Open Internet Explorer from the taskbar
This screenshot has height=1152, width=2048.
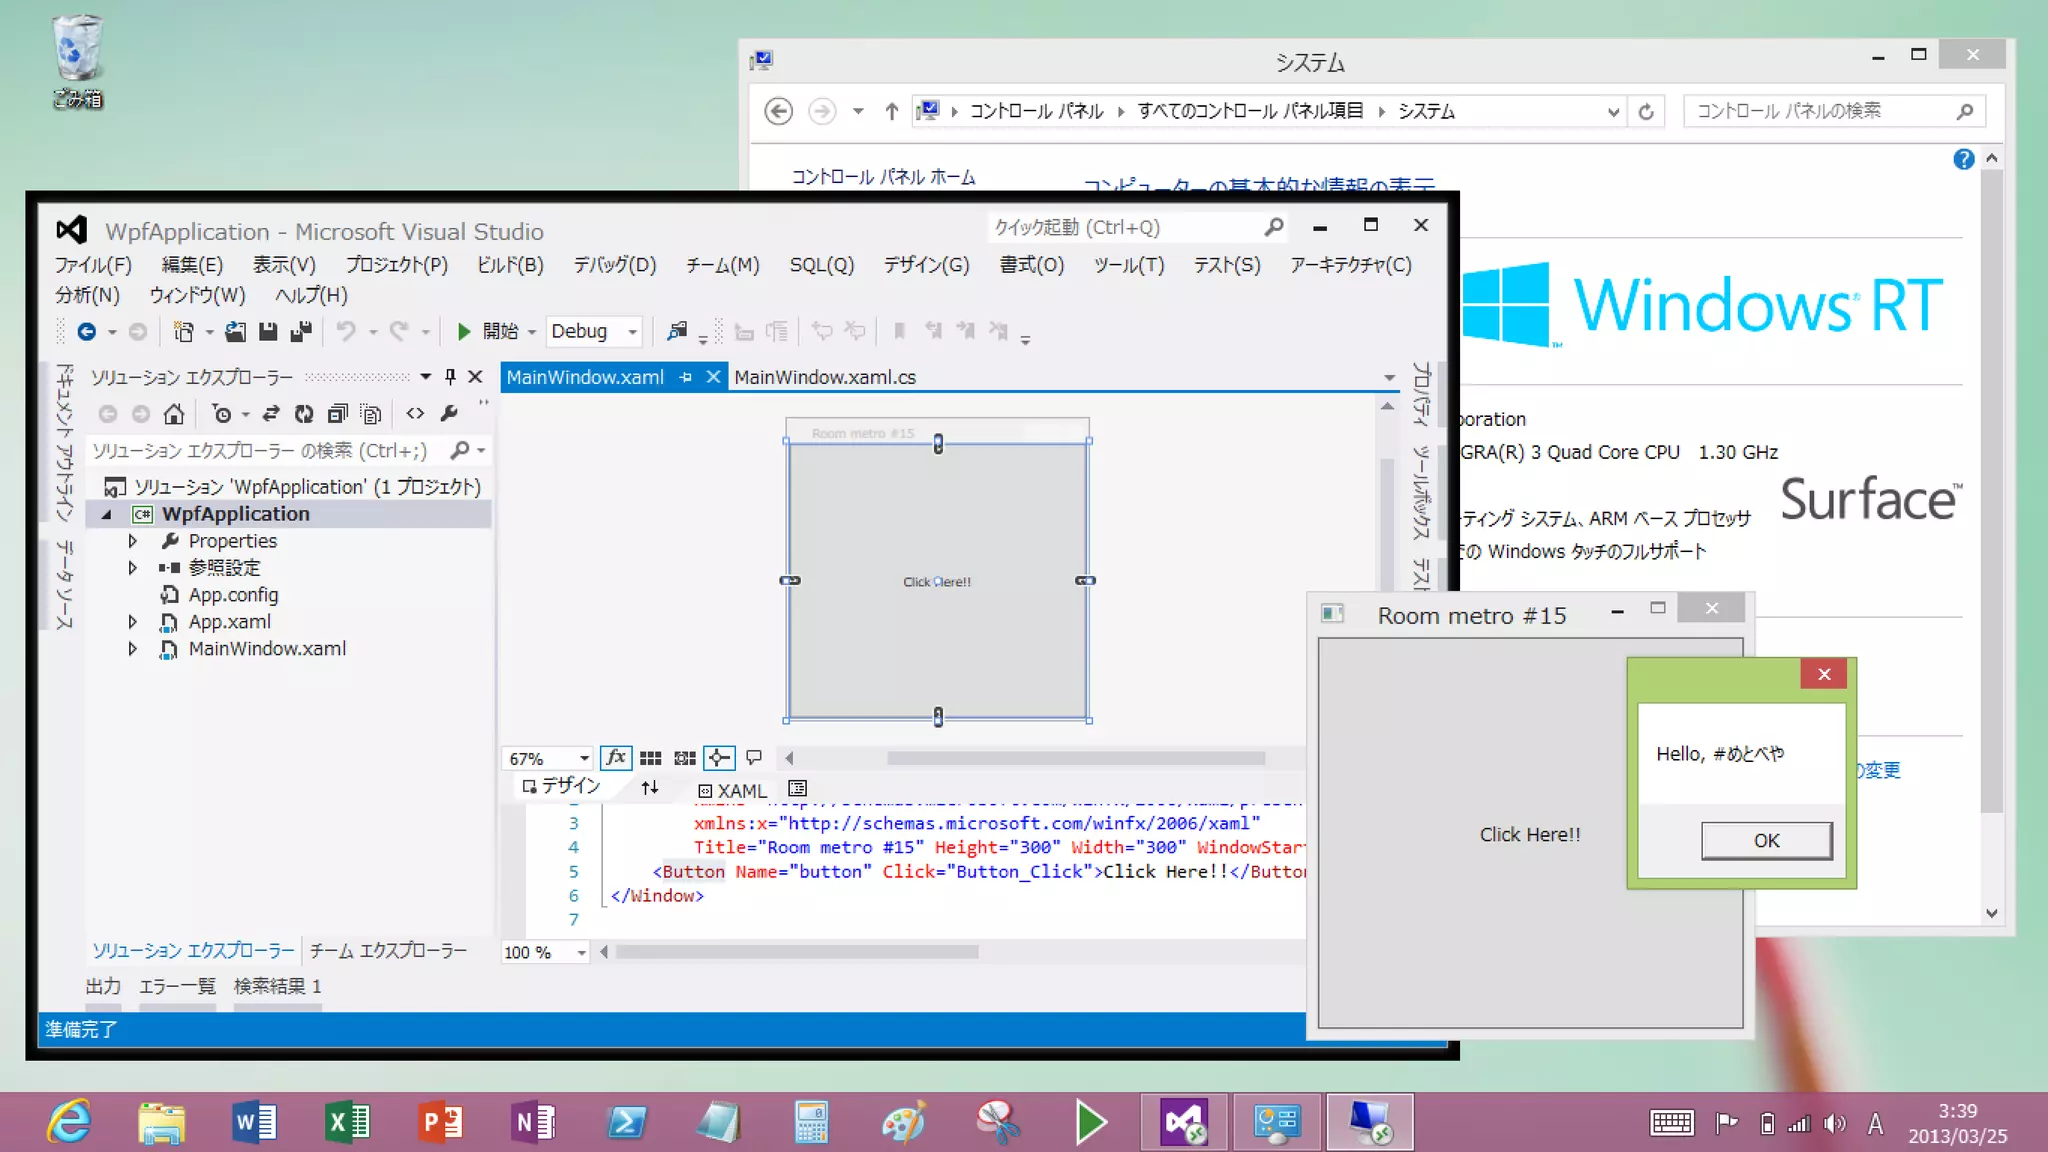[x=69, y=1122]
